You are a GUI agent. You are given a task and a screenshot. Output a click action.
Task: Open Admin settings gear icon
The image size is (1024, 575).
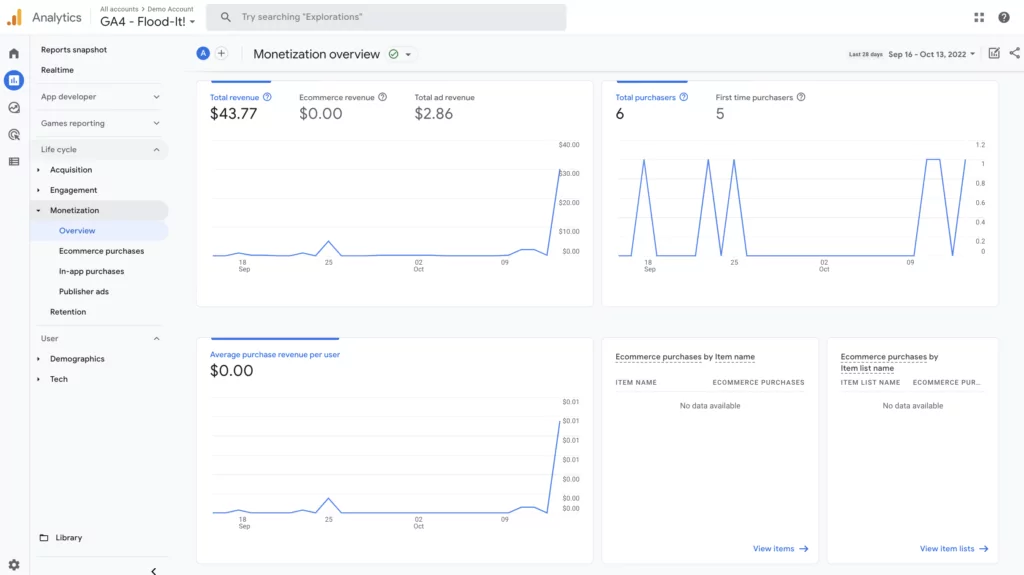point(14,565)
